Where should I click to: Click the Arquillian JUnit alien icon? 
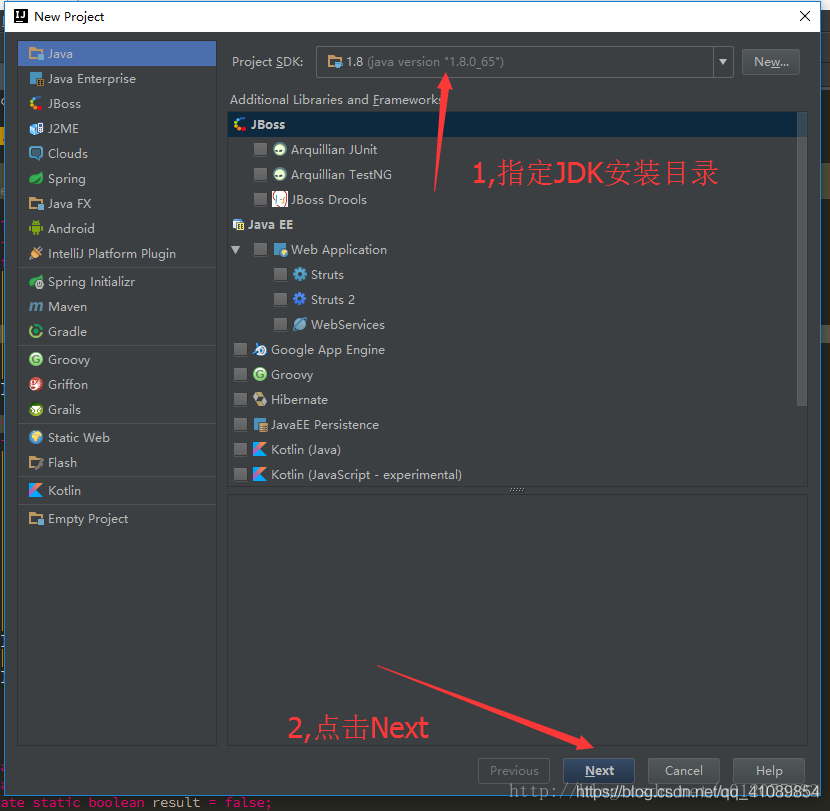(279, 150)
